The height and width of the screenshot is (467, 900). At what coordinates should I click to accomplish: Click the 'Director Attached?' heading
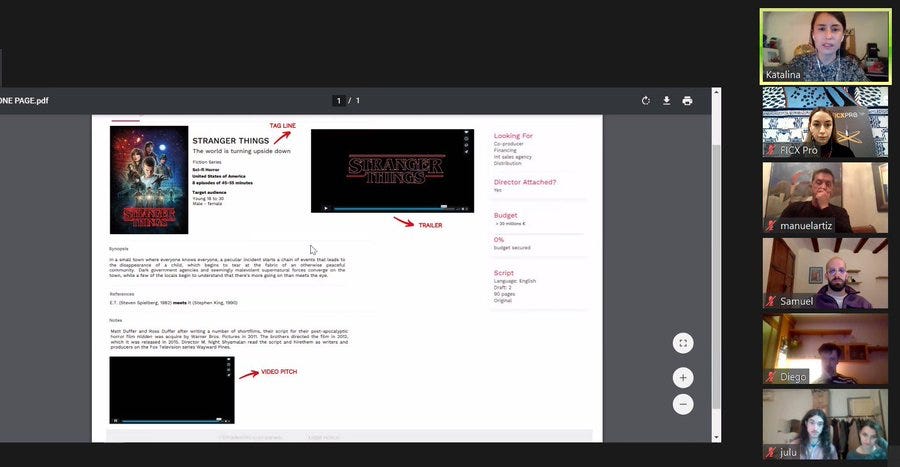pyautogui.click(x=525, y=182)
